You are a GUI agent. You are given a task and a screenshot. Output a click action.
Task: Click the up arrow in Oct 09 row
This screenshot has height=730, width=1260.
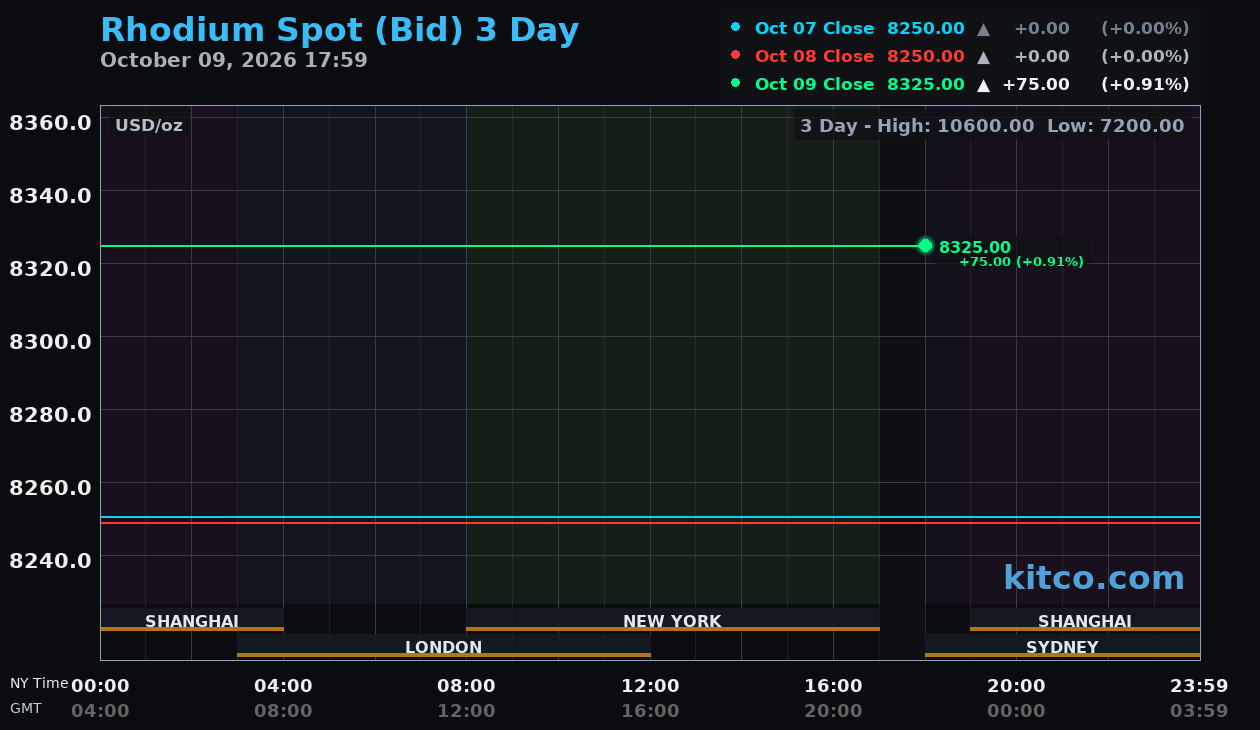(x=983, y=85)
